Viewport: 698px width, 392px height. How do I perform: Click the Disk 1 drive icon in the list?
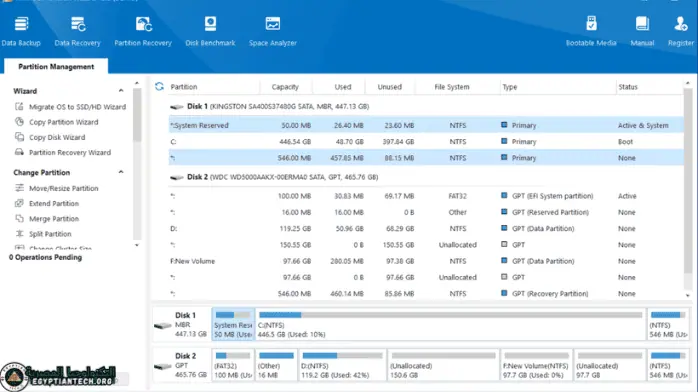pos(177,107)
